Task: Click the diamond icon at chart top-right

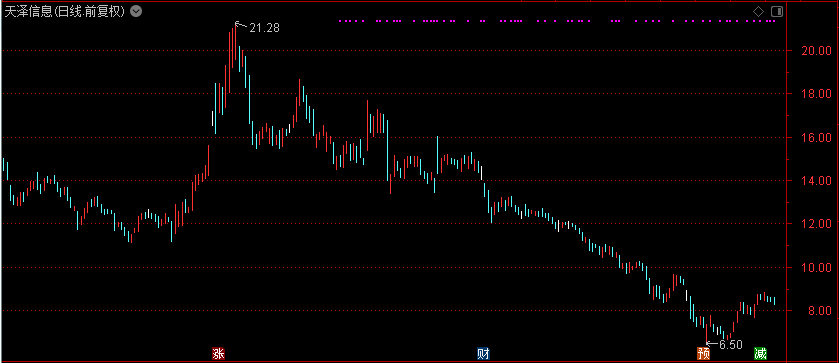Action: pyautogui.click(x=758, y=11)
